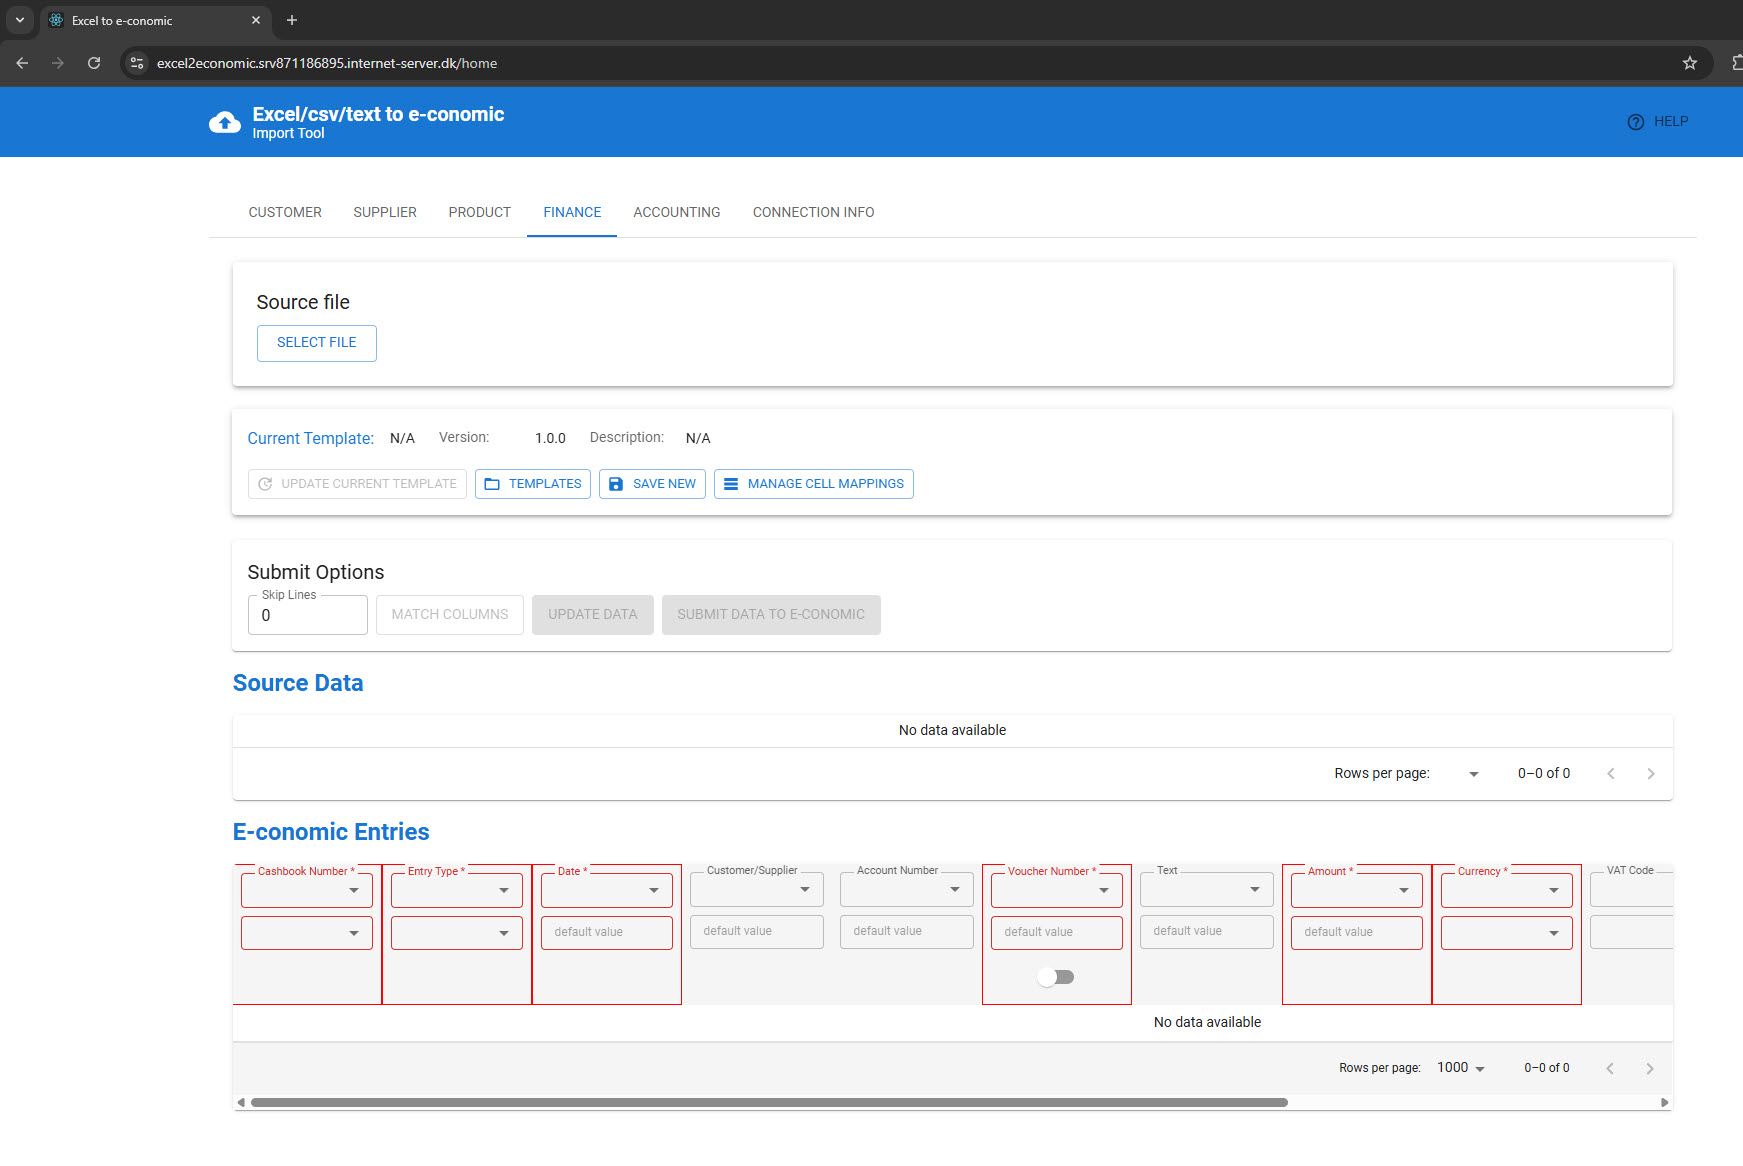This screenshot has height=1166, width=1743.
Task: Click the Skip Lines input field
Action: click(x=308, y=615)
